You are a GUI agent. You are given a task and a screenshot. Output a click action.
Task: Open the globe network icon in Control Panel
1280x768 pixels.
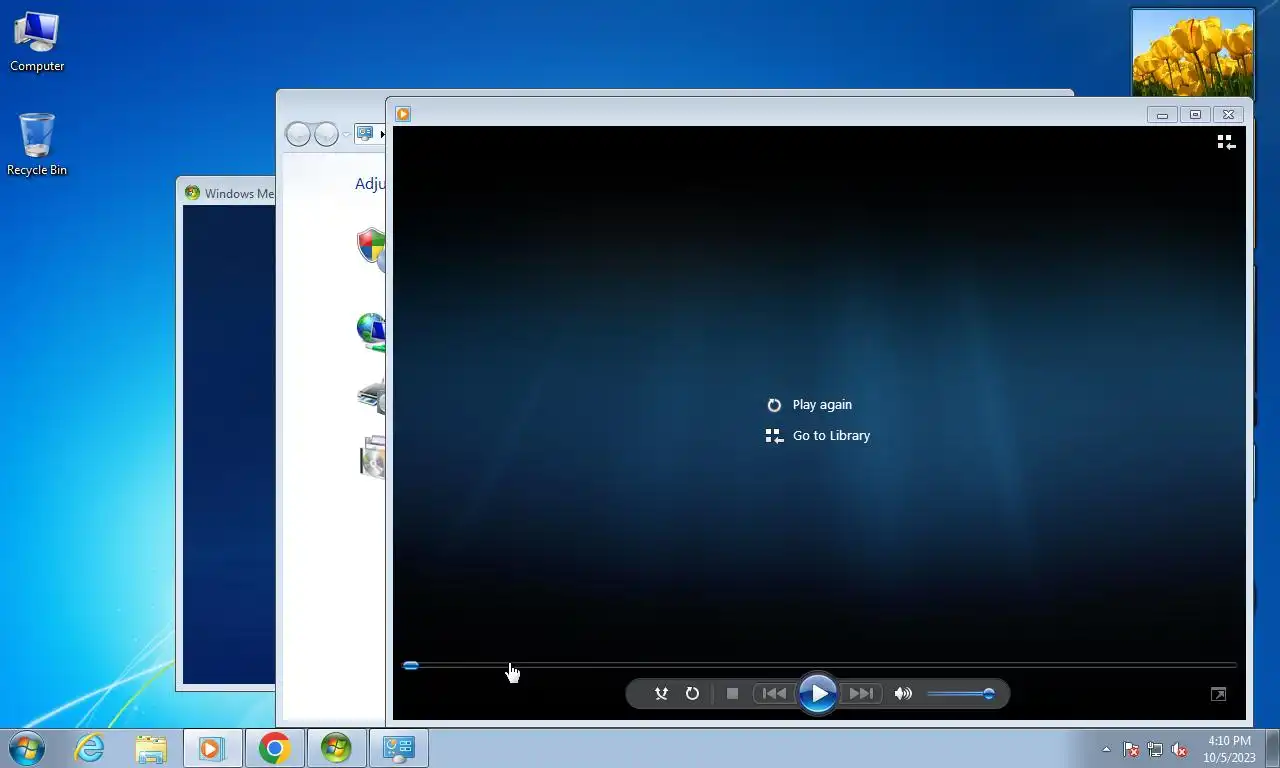coord(371,331)
